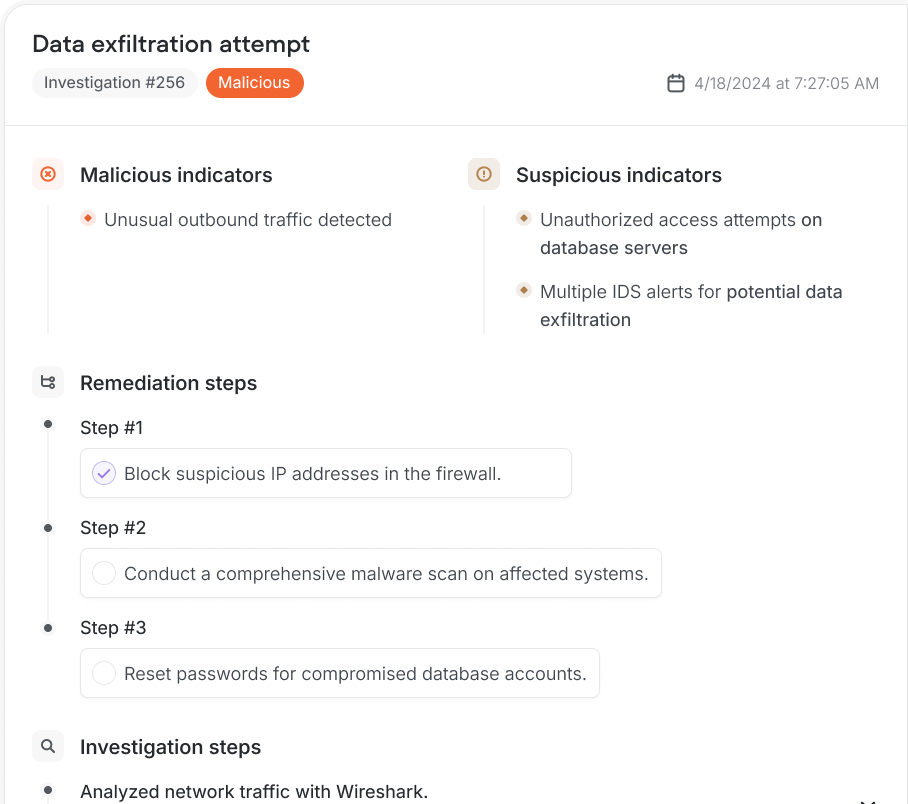The width and height of the screenshot is (908, 804).
Task: Collapse the Suspicious indicators list
Action: 619,175
